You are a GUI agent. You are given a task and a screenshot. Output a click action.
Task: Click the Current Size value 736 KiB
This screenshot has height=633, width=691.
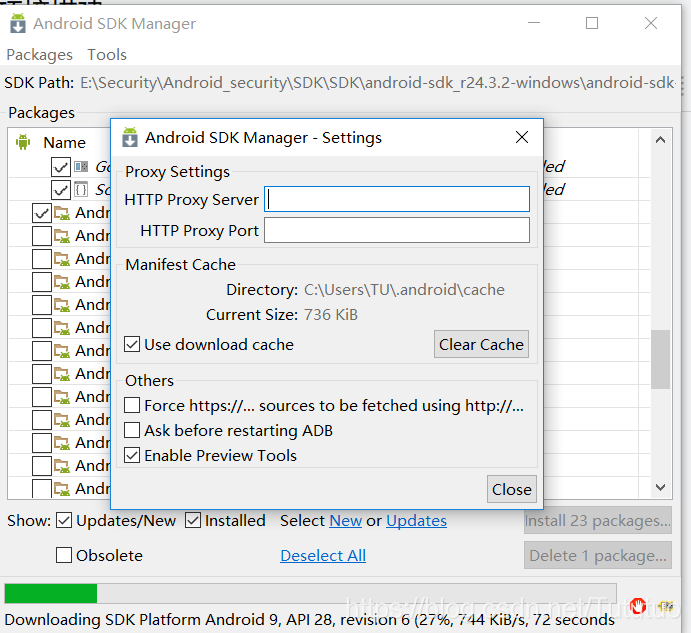tap(331, 315)
